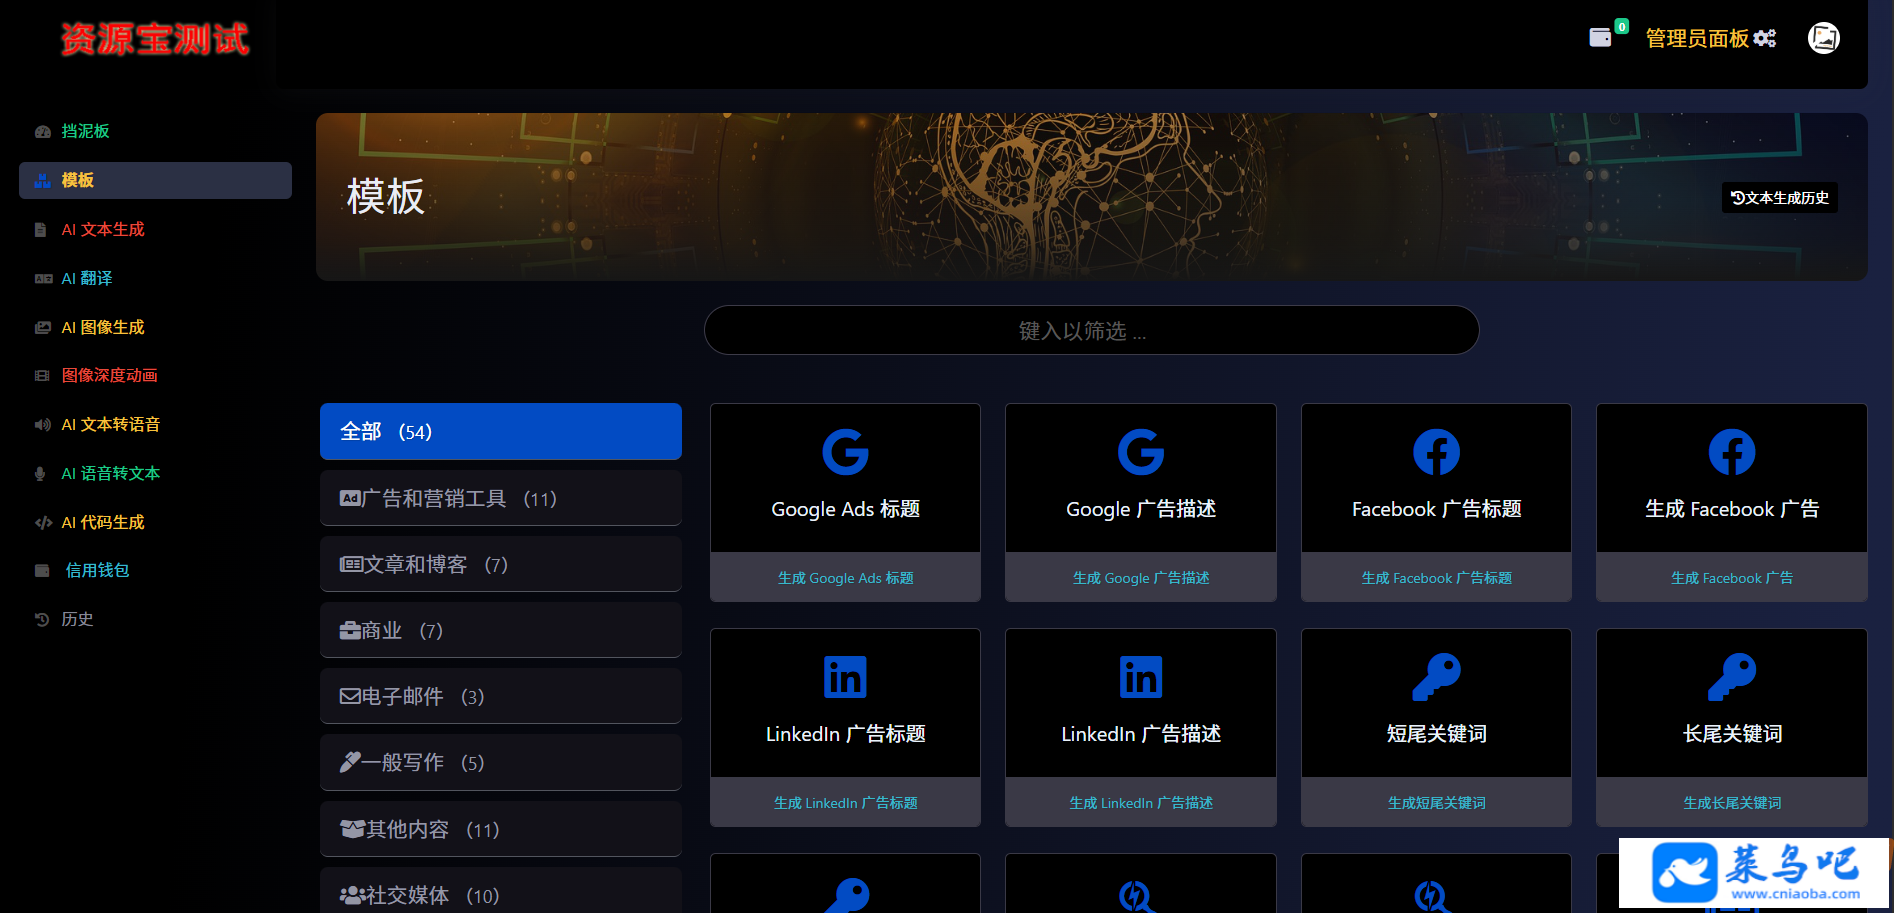Focus the 键入以筛选 filter field

coord(1091,330)
